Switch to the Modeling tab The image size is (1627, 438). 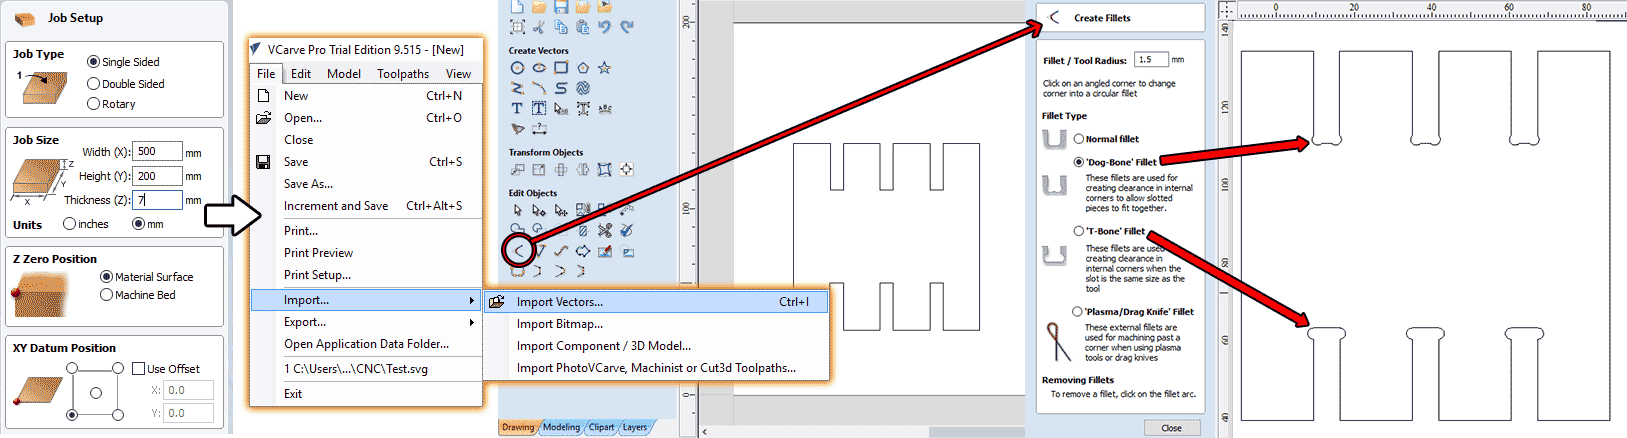coord(561,427)
